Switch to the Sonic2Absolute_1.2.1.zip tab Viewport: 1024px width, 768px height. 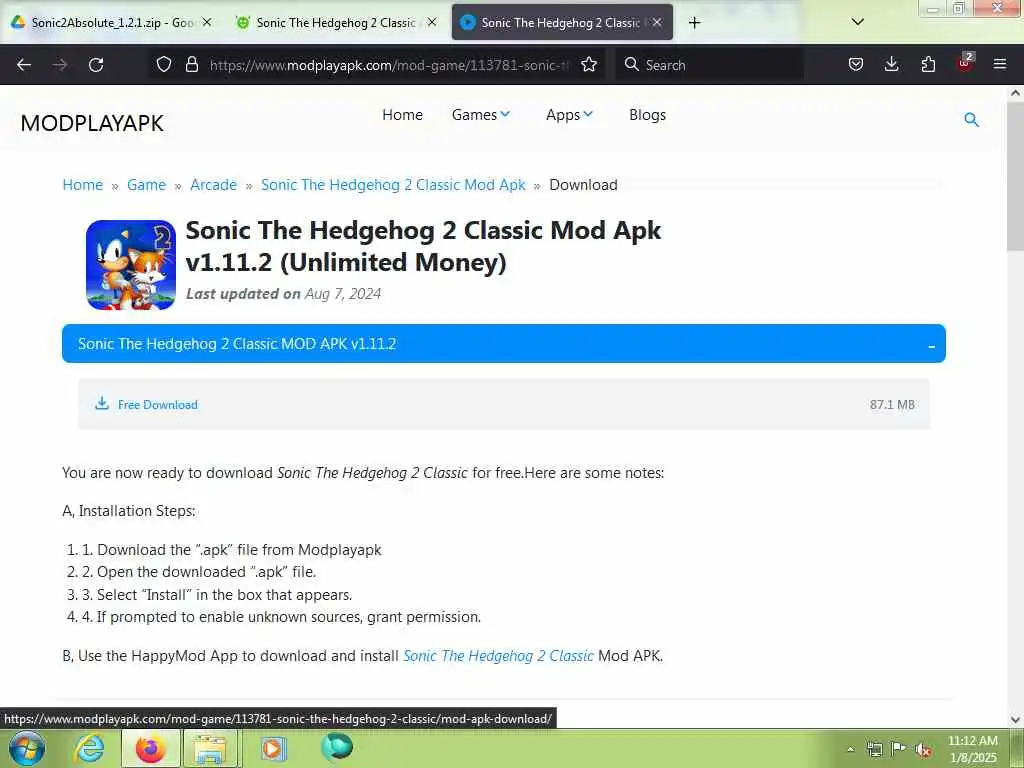[112, 23]
